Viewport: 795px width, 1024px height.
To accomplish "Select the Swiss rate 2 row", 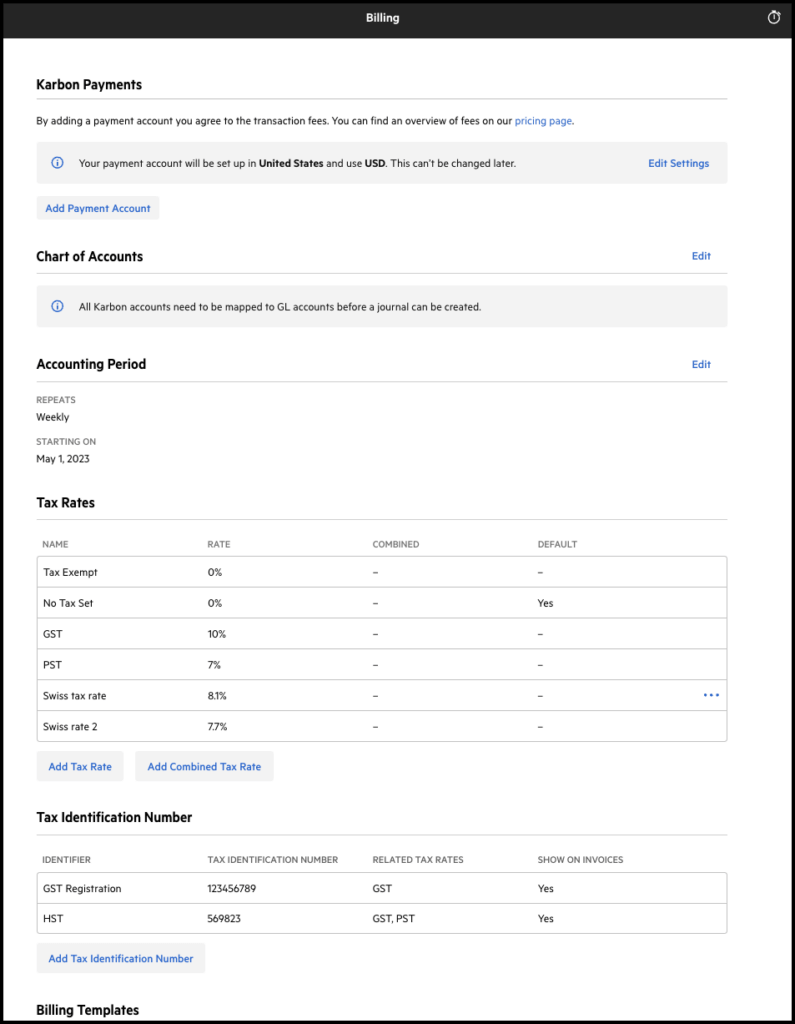I will (382, 726).
